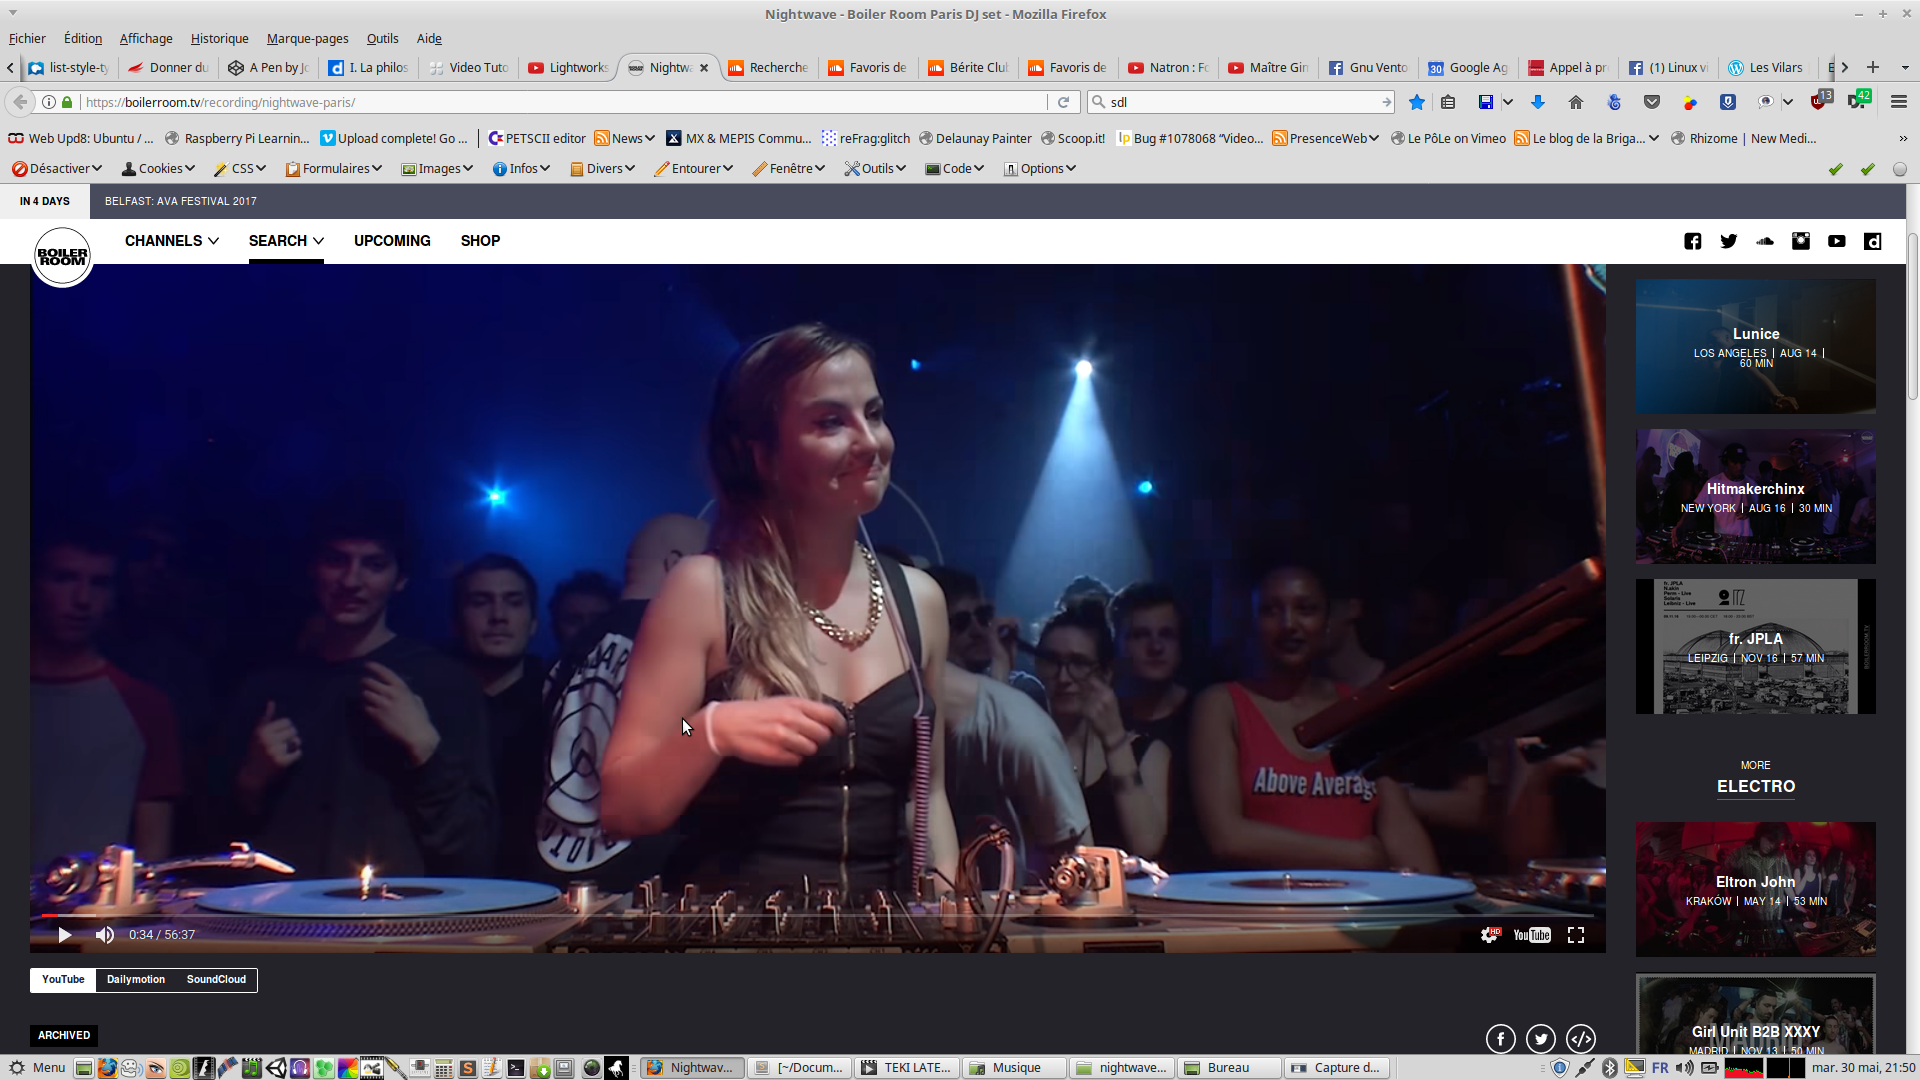Expand the SEARCH dropdown
This screenshot has height=1080, width=1920.
pos(286,241)
